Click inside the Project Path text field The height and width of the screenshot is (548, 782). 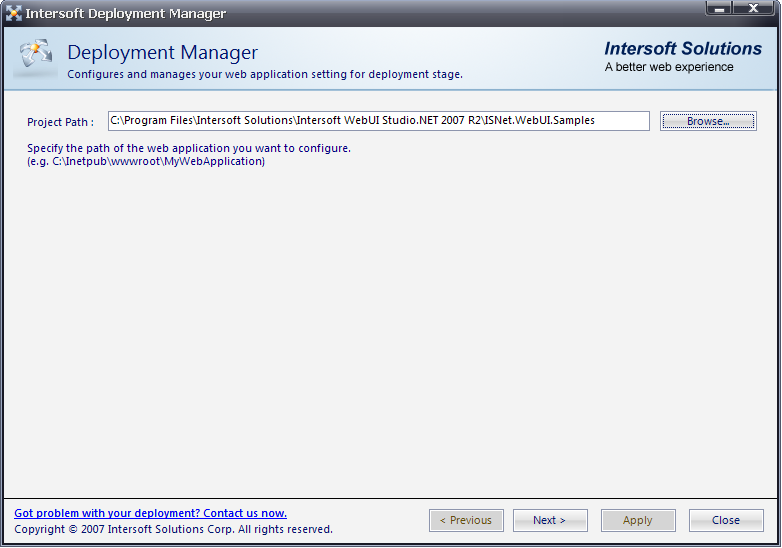pos(378,121)
